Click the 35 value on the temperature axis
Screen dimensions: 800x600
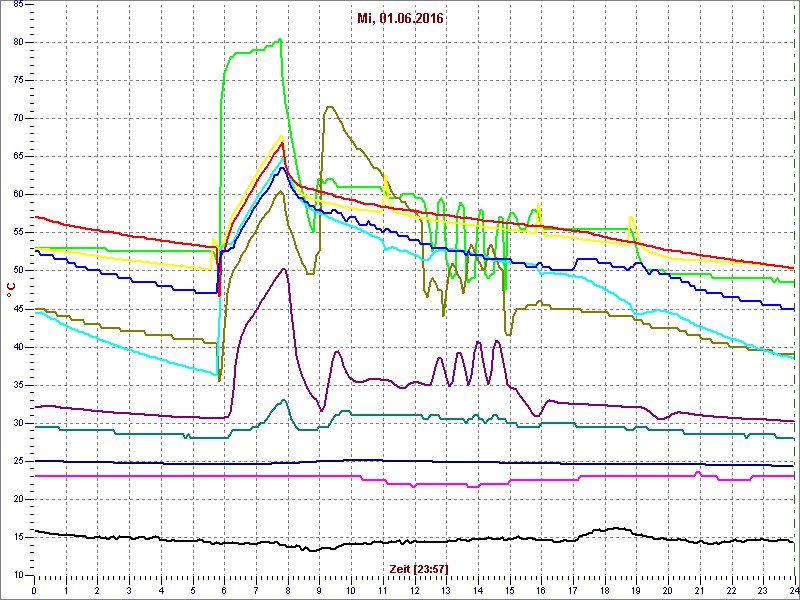(18, 385)
